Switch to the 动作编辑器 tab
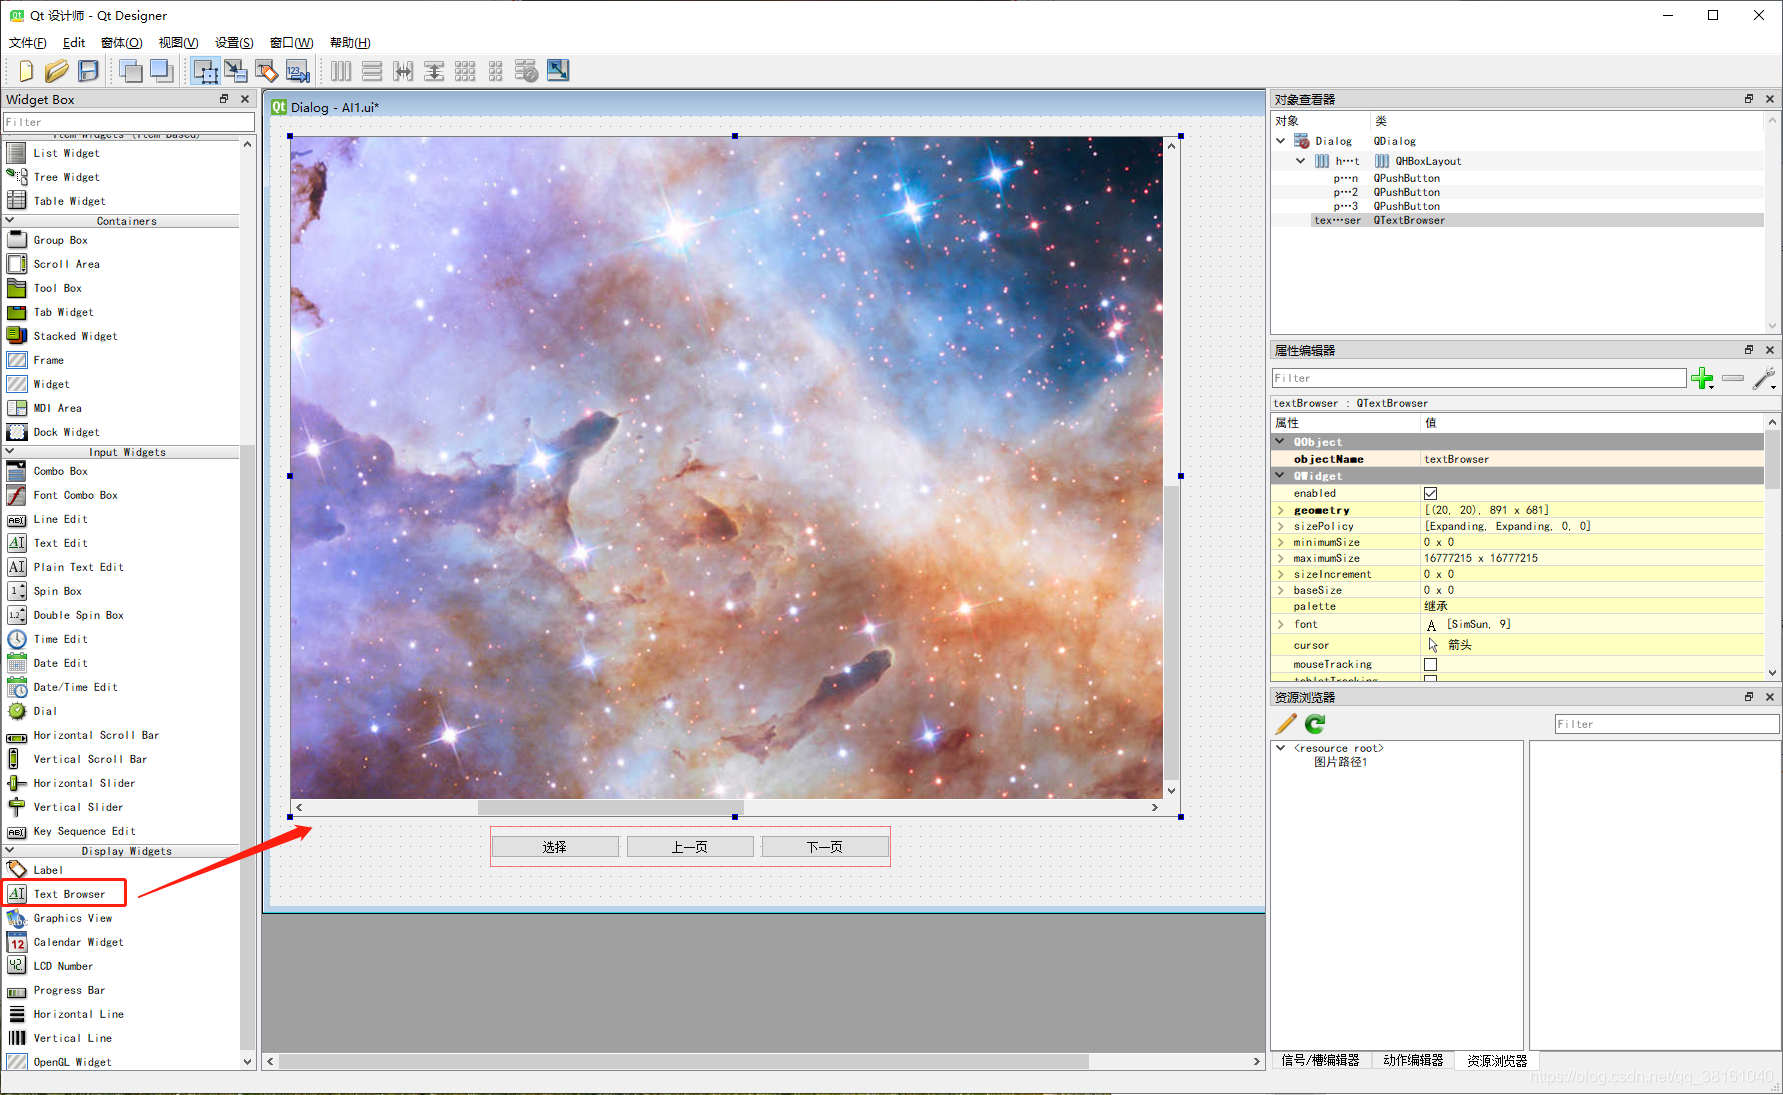The image size is (1783, 1095). coord(1413,1060)
